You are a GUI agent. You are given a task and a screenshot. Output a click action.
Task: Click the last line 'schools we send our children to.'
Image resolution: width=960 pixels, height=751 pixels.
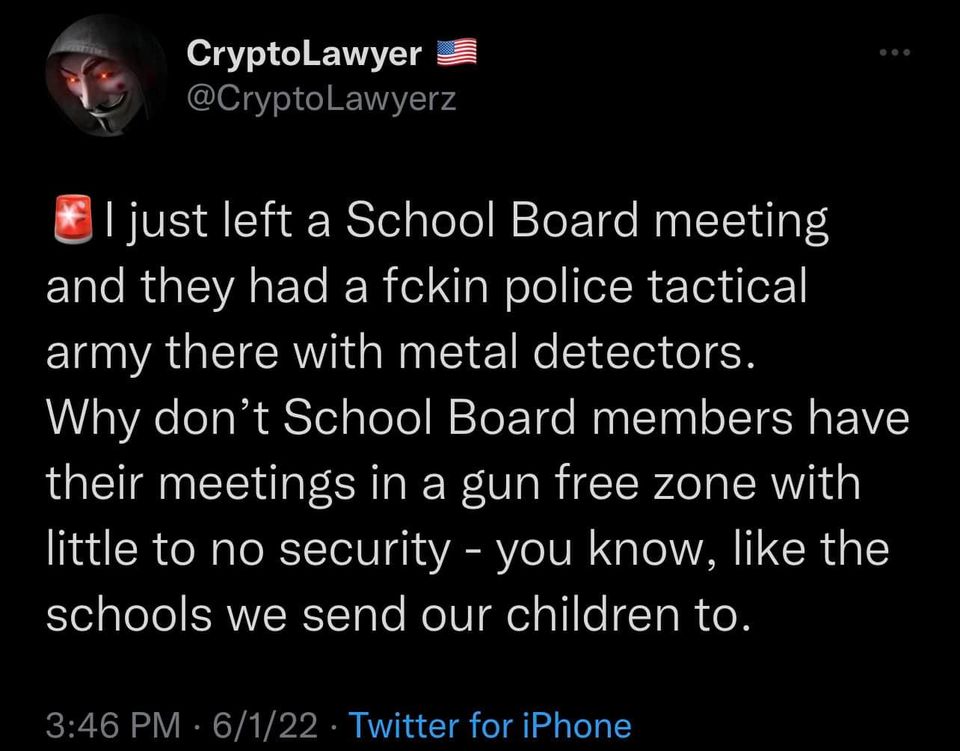click(x=397, y=615)
